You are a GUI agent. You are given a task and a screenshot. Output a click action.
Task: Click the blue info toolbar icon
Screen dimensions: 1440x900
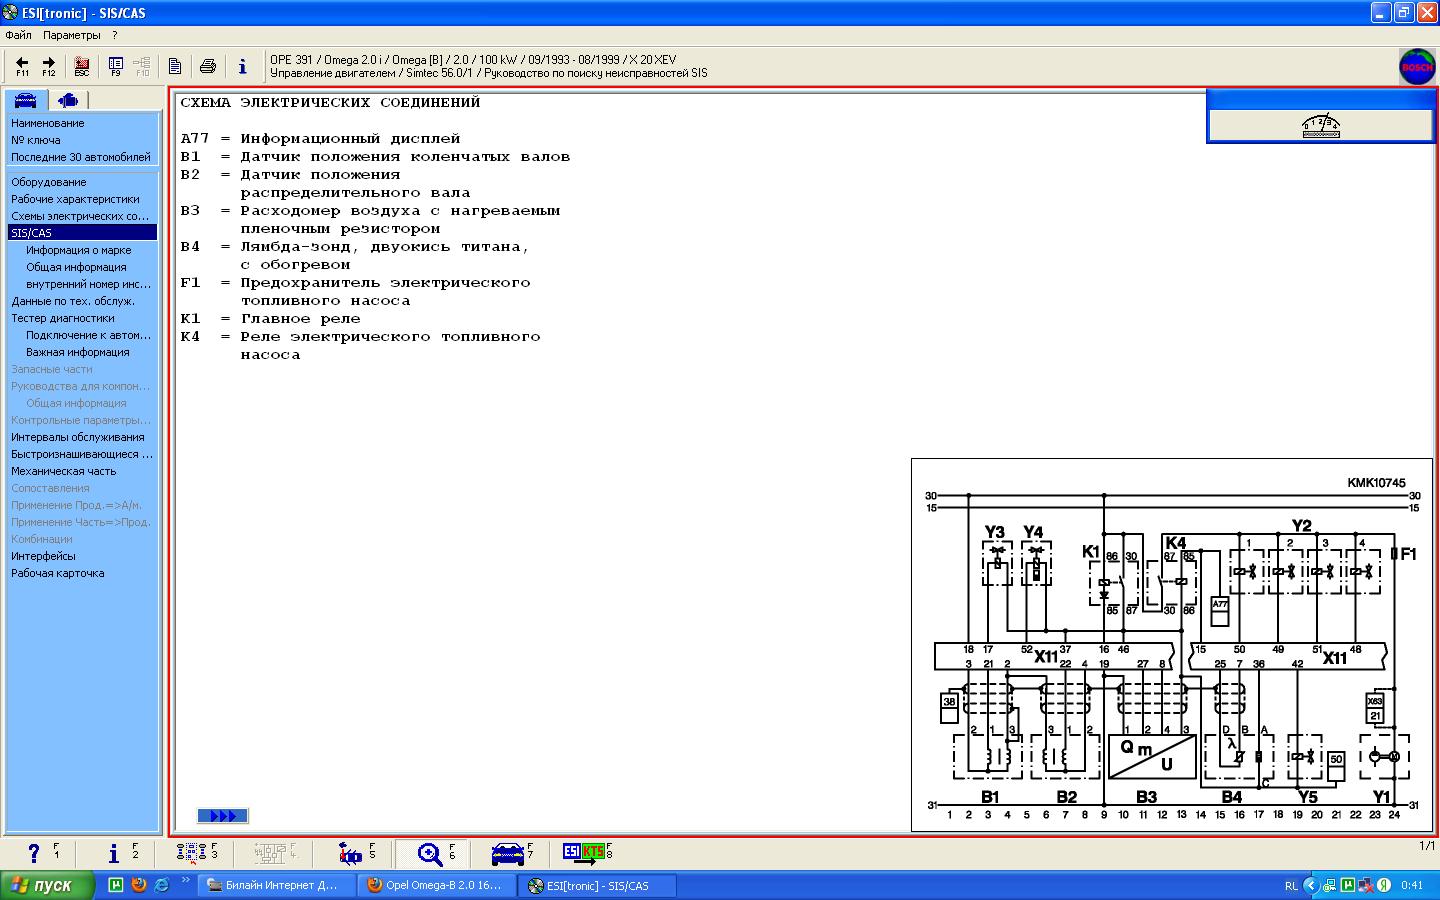coord(242,67)
